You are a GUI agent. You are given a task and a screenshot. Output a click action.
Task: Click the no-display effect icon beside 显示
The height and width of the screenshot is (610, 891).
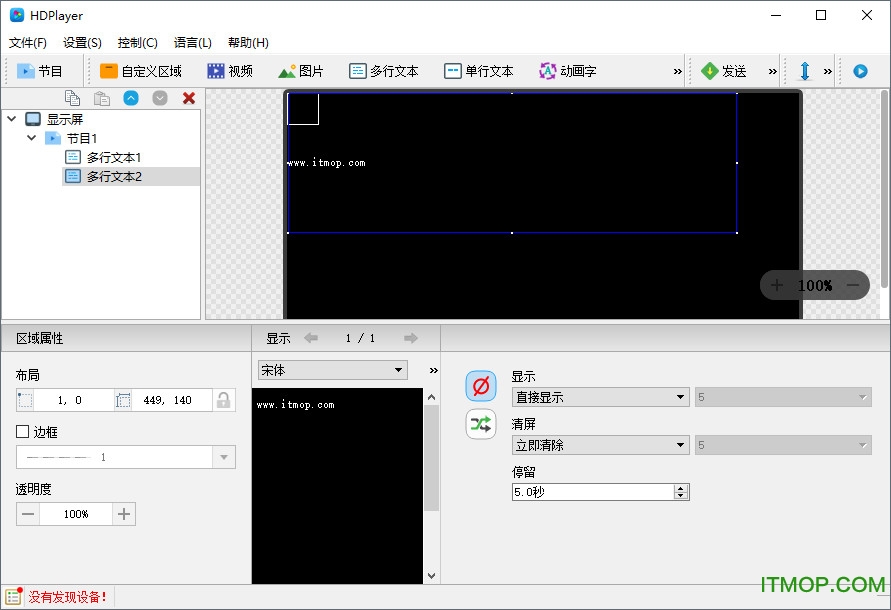pos(481,386)
